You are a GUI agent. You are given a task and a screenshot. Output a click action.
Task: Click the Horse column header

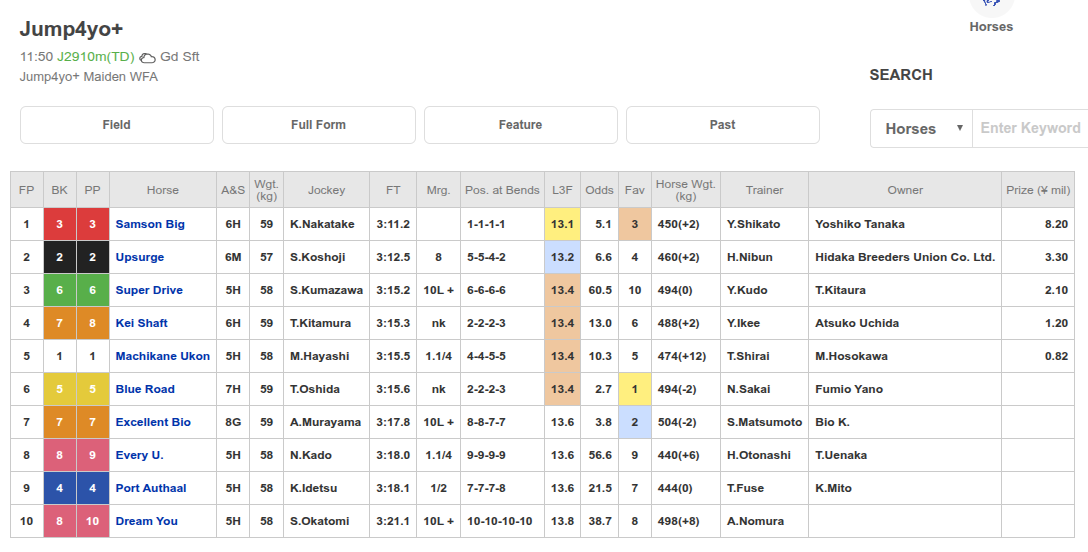pos(162,190)
